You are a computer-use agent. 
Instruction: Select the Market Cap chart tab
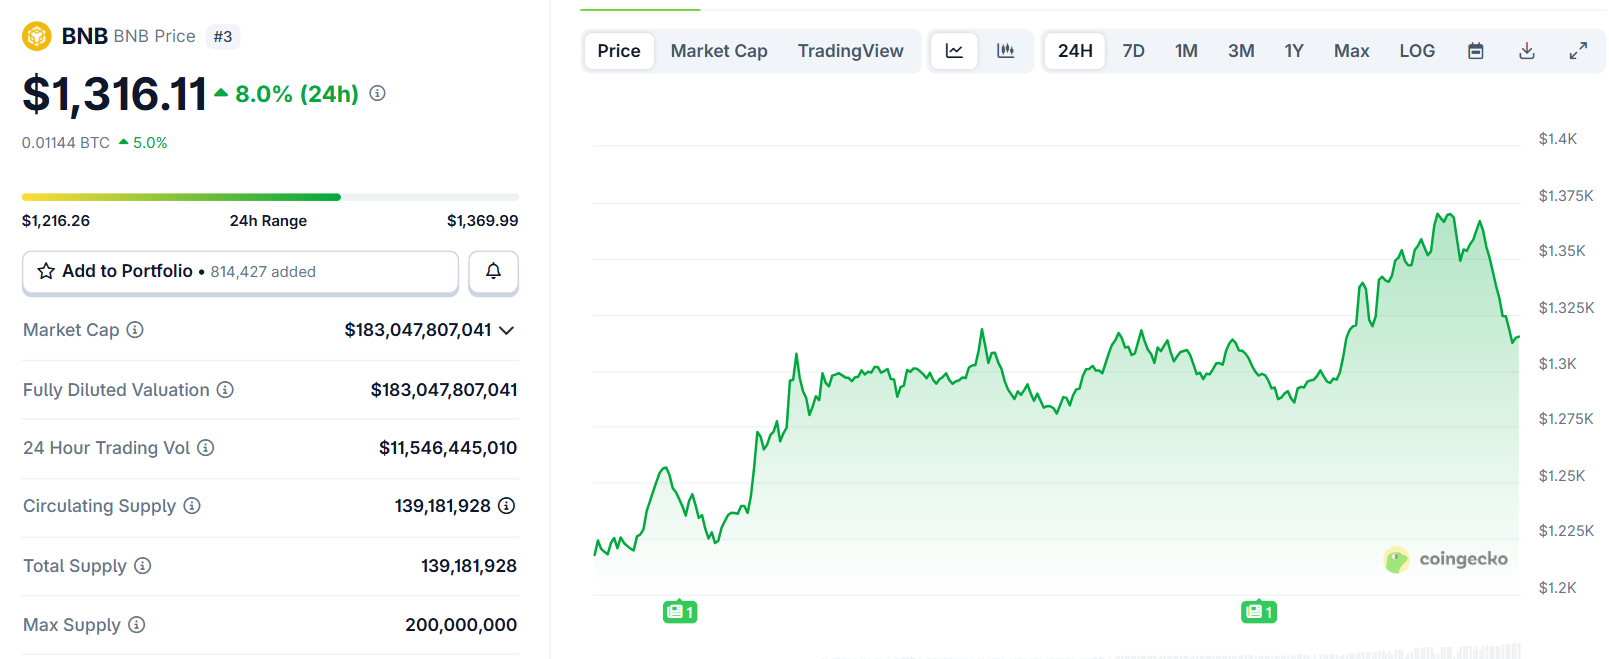tap(719, 51)
